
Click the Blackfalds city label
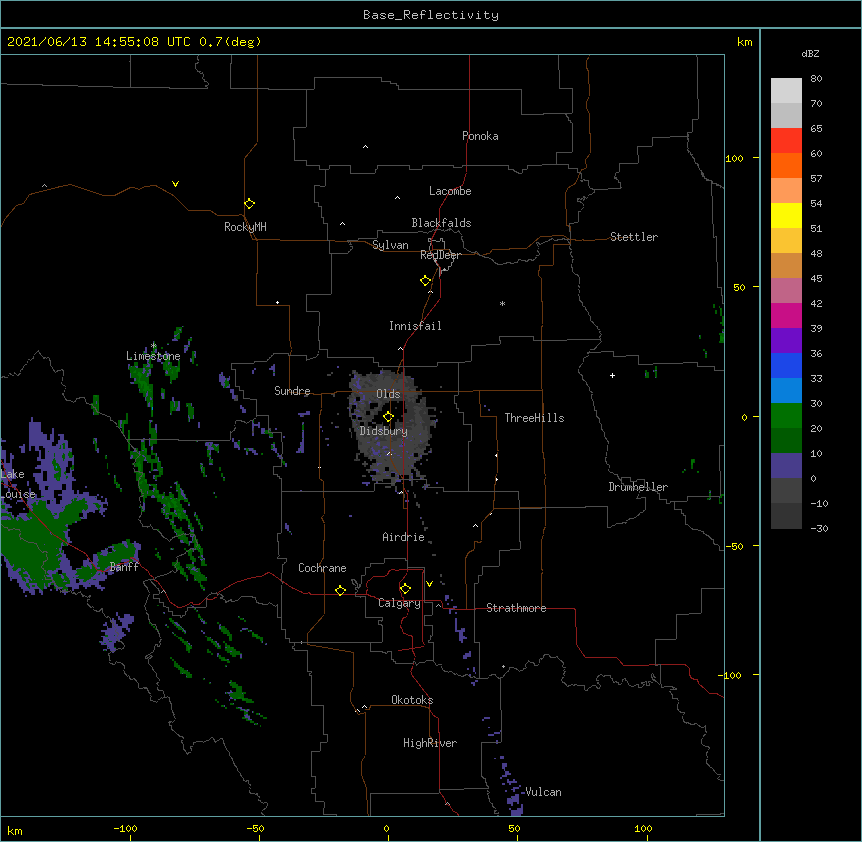441,223
